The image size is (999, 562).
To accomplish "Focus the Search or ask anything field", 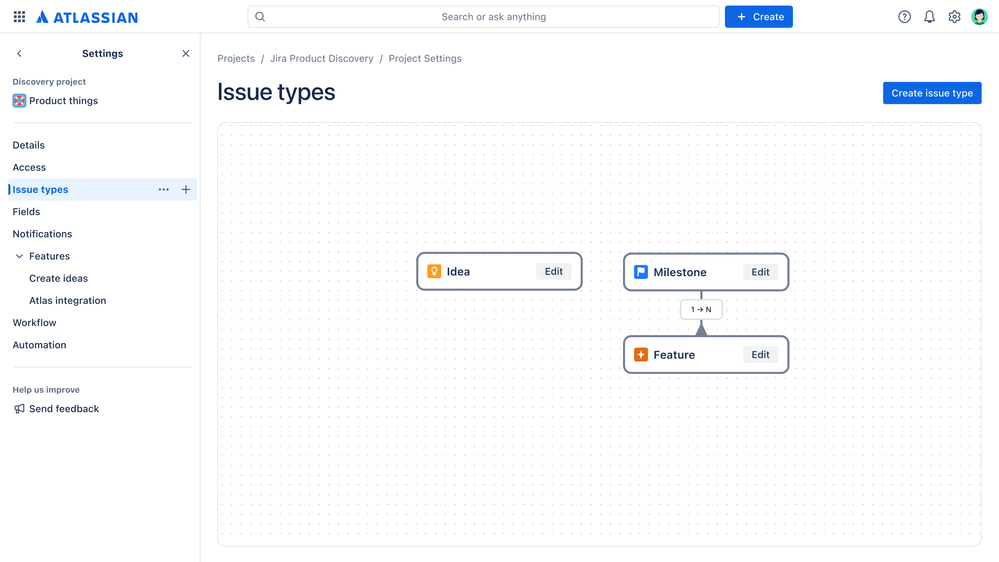I will click(484, 17).
